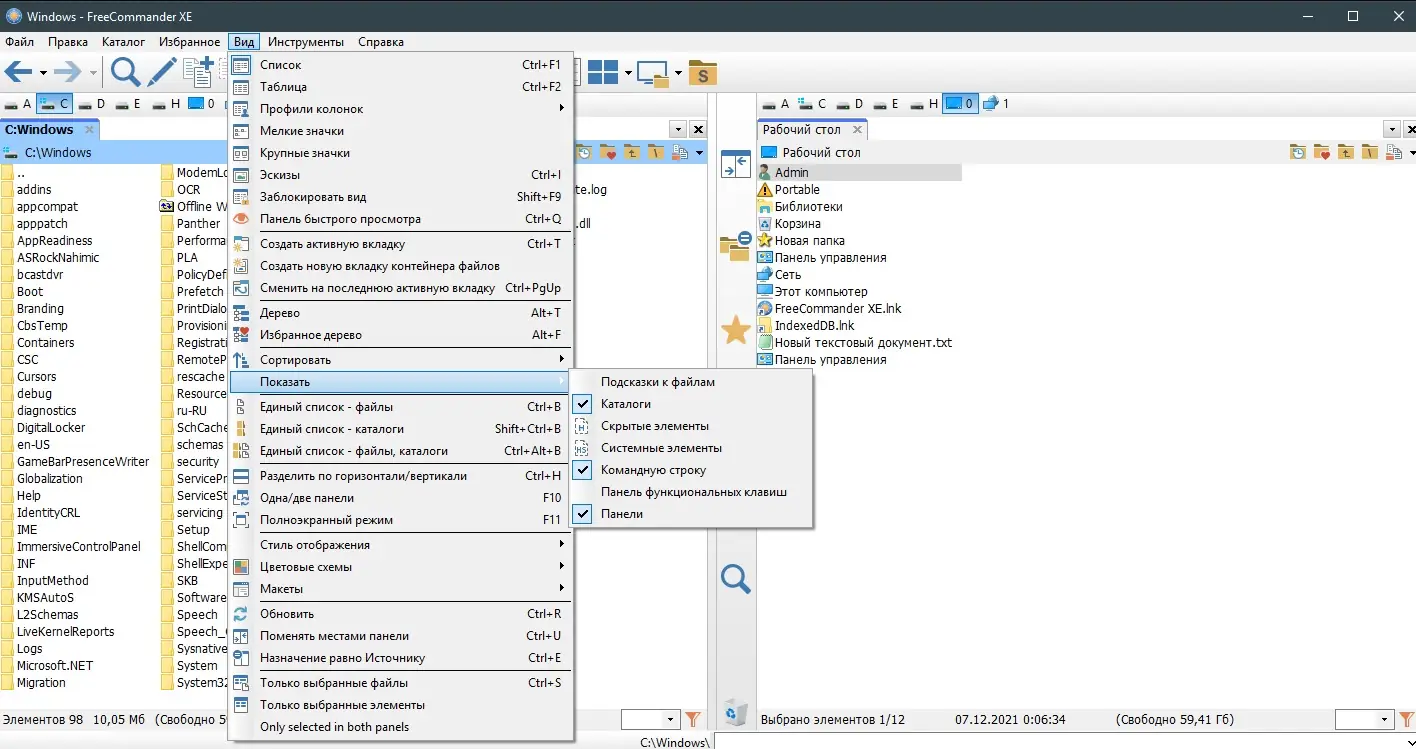This screenshot has width=1416, height=749.
Task: Expand the Цветовые схемы submenu
Action: tap(400, 567)
